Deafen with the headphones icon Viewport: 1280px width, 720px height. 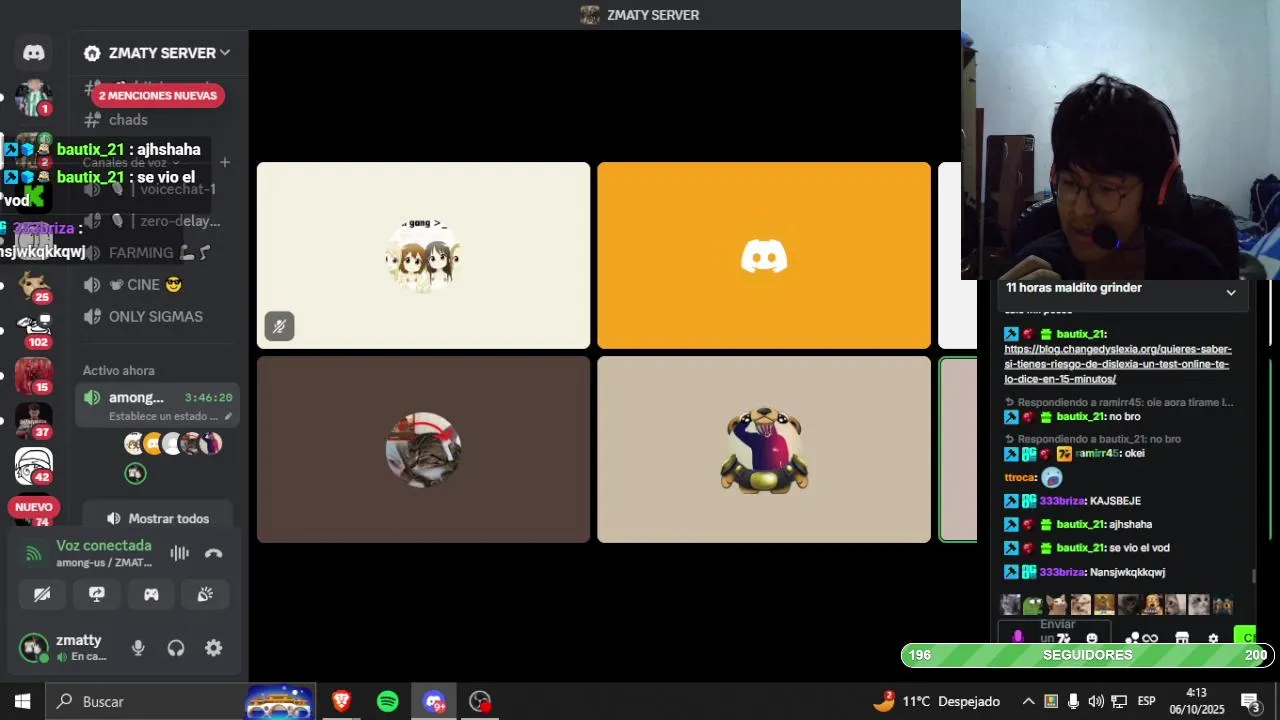(176, 648)
